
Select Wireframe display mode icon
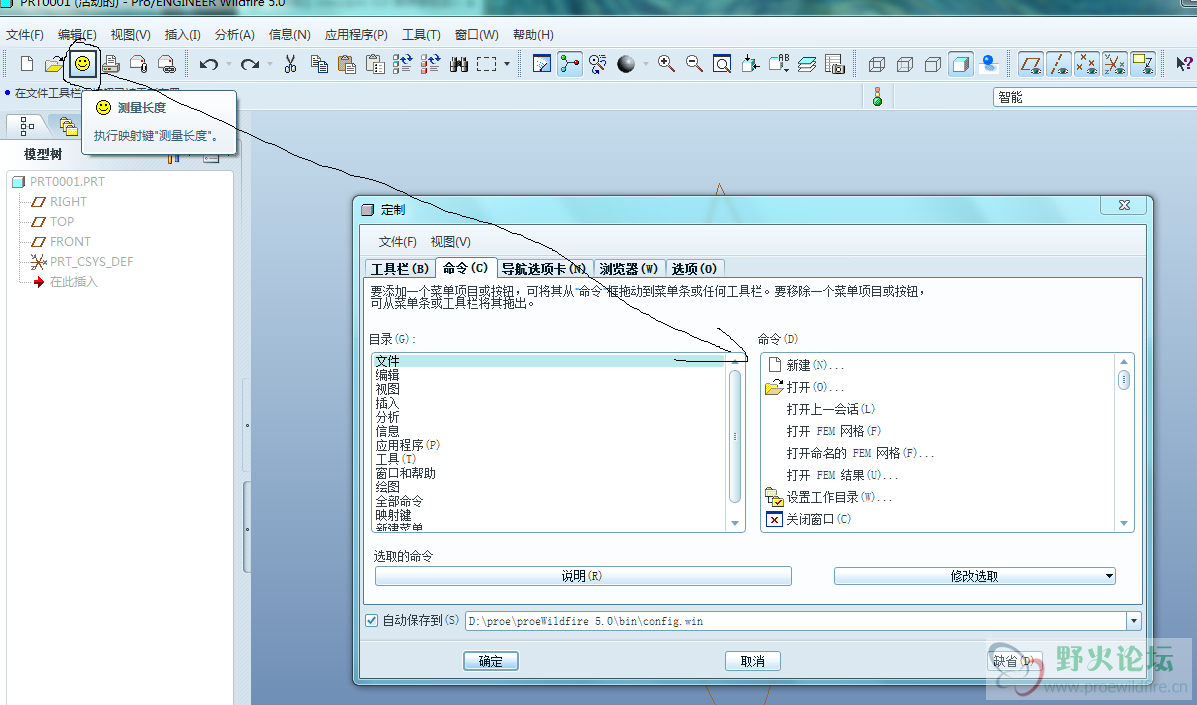tap(877, 64)
